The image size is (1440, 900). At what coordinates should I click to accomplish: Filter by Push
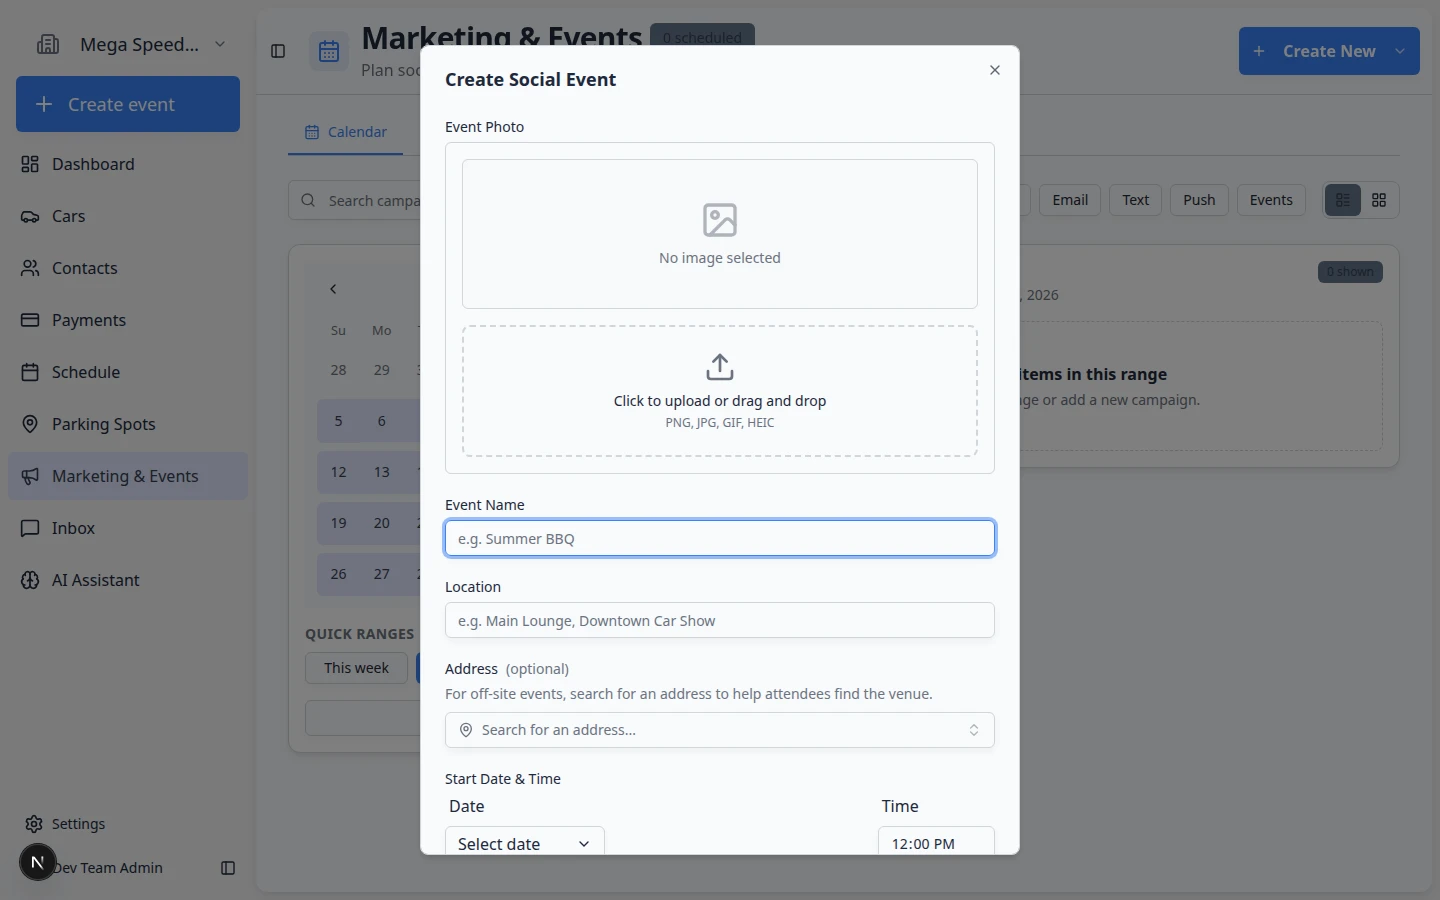pyautogui.click(x=1199, y=200)
